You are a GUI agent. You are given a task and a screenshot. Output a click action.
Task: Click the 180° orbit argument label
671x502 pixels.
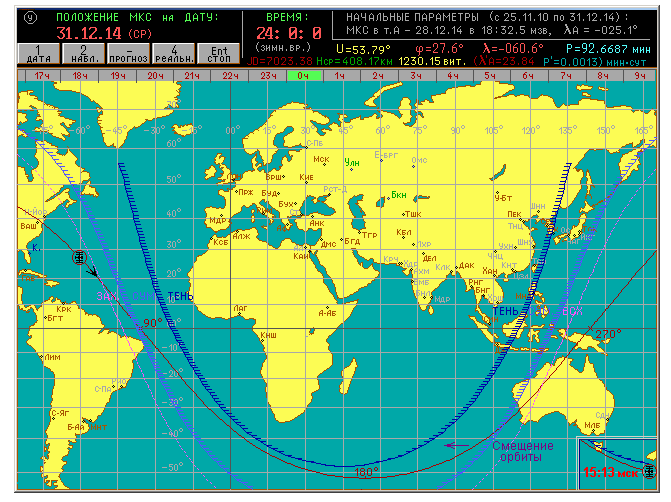click(366, 472)
